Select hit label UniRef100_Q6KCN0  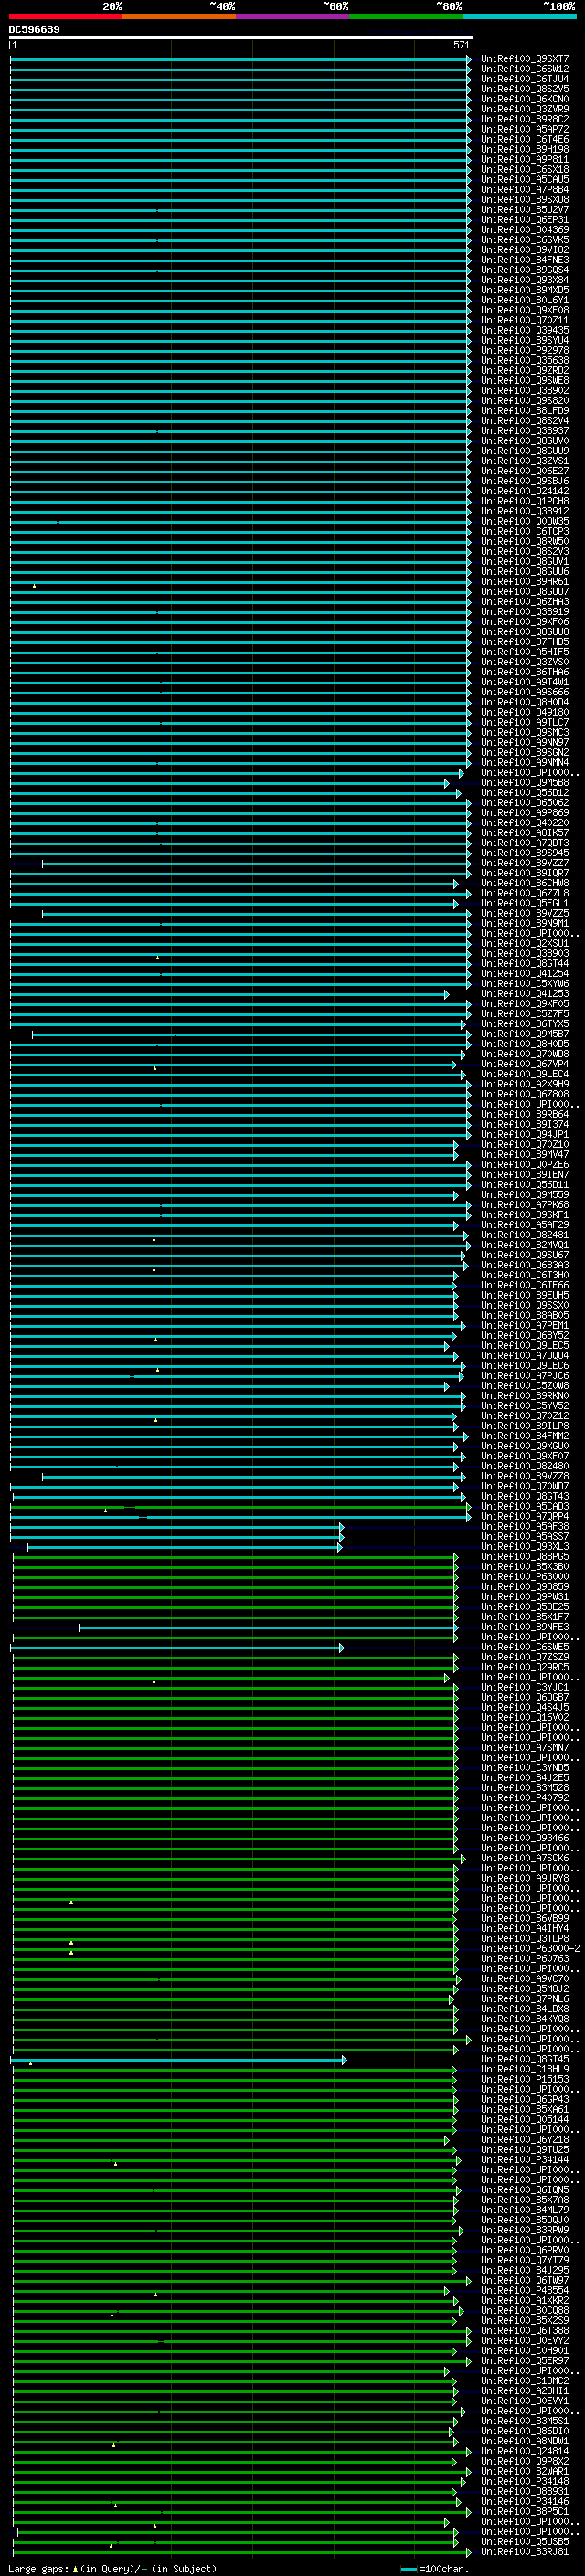click(x=525, y=99)
